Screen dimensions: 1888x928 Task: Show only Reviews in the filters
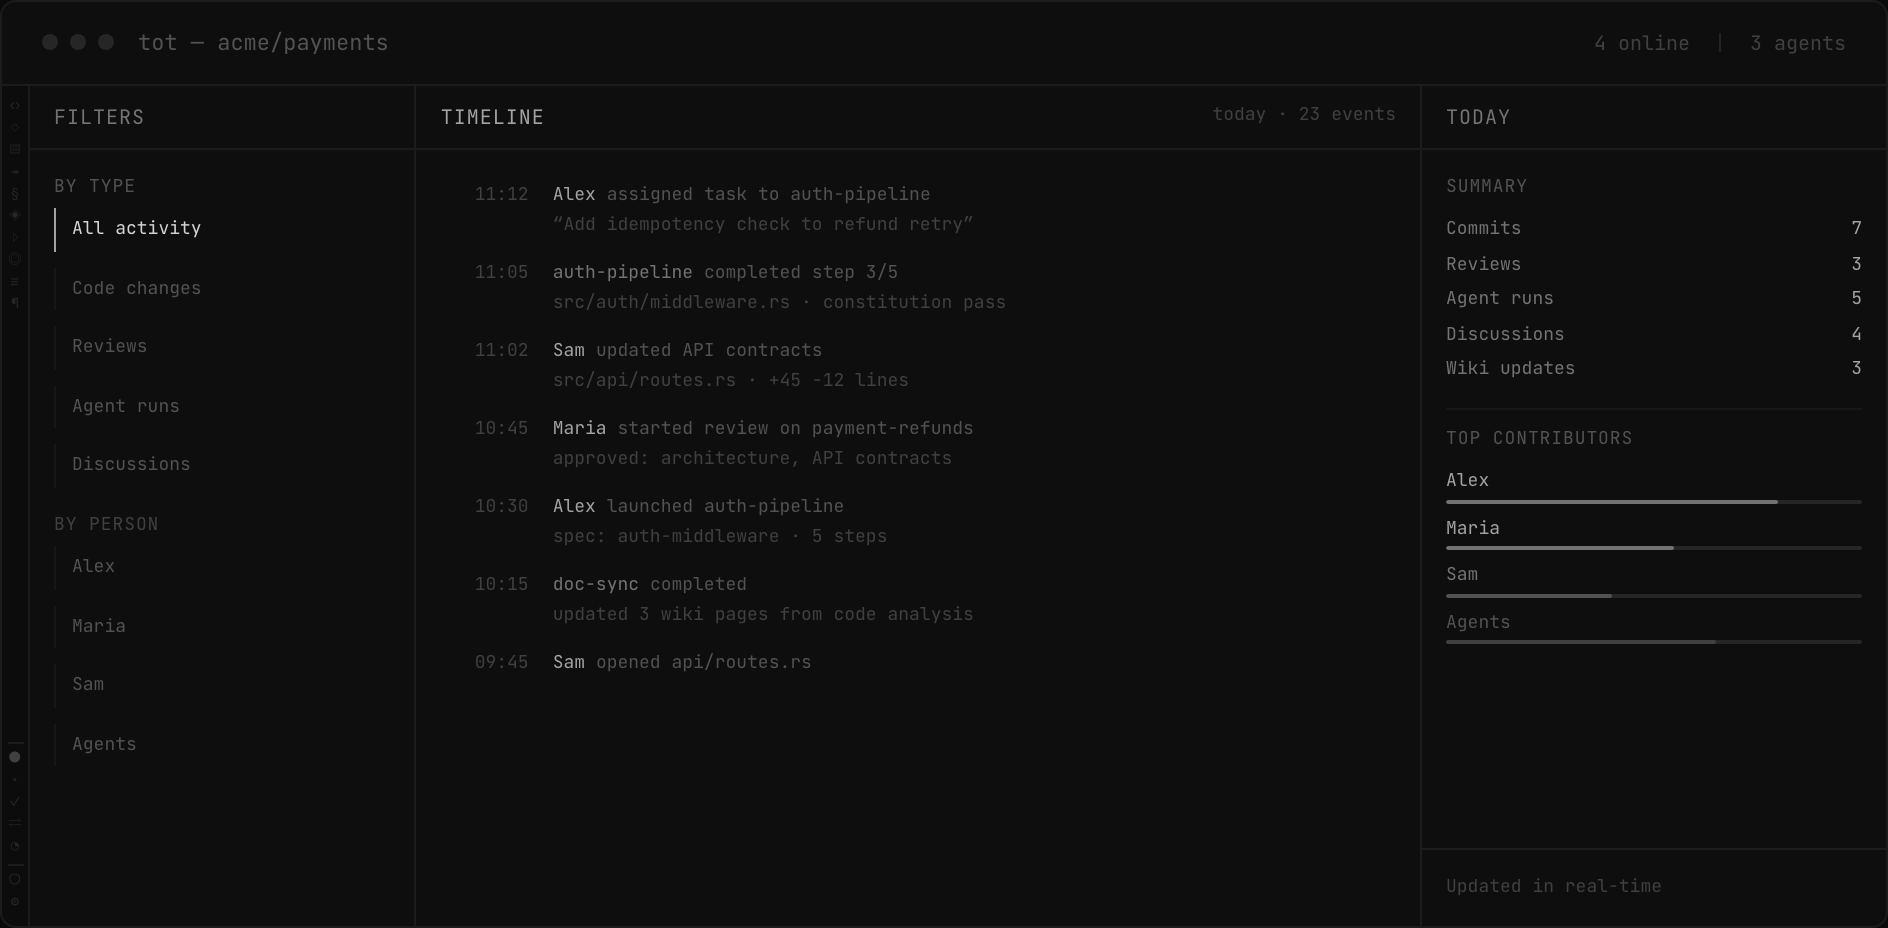pyautogui.click(x=222, y=347)
